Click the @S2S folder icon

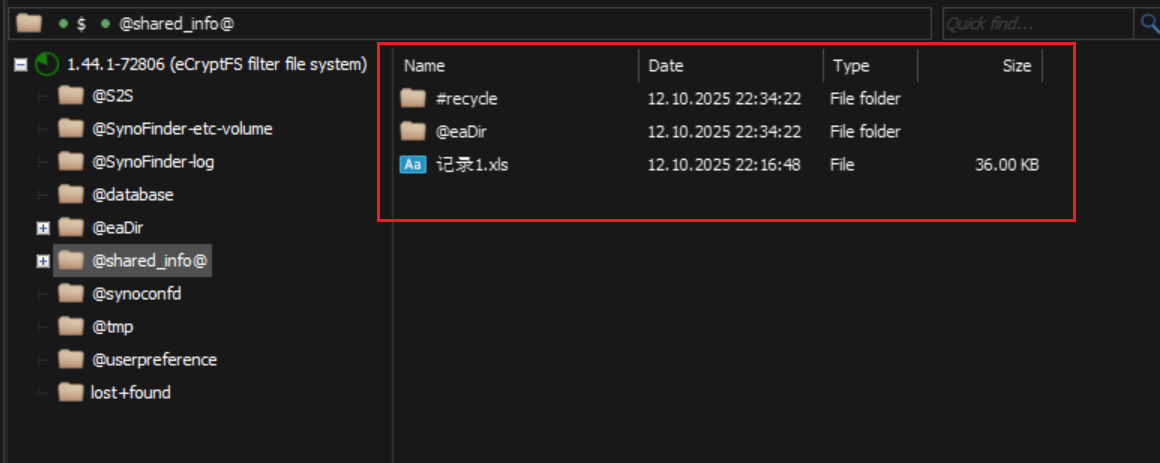pyautogui.click(x=70, y=97)
